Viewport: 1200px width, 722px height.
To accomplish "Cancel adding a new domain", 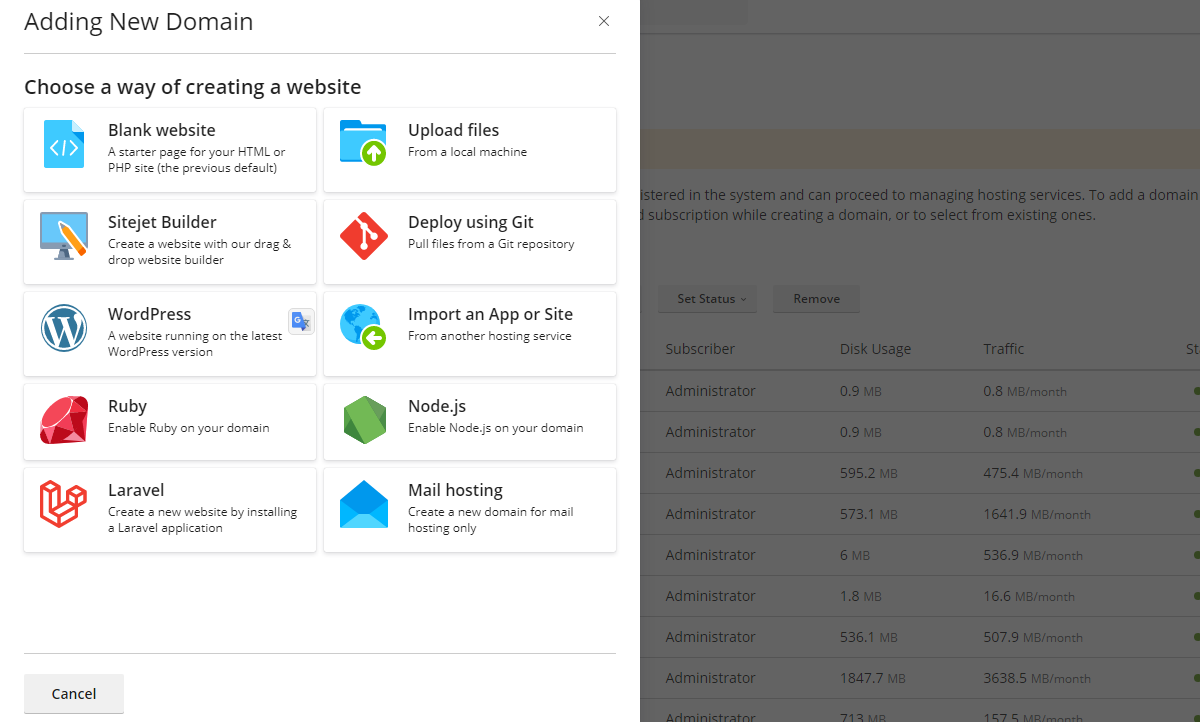I will 74,694.
